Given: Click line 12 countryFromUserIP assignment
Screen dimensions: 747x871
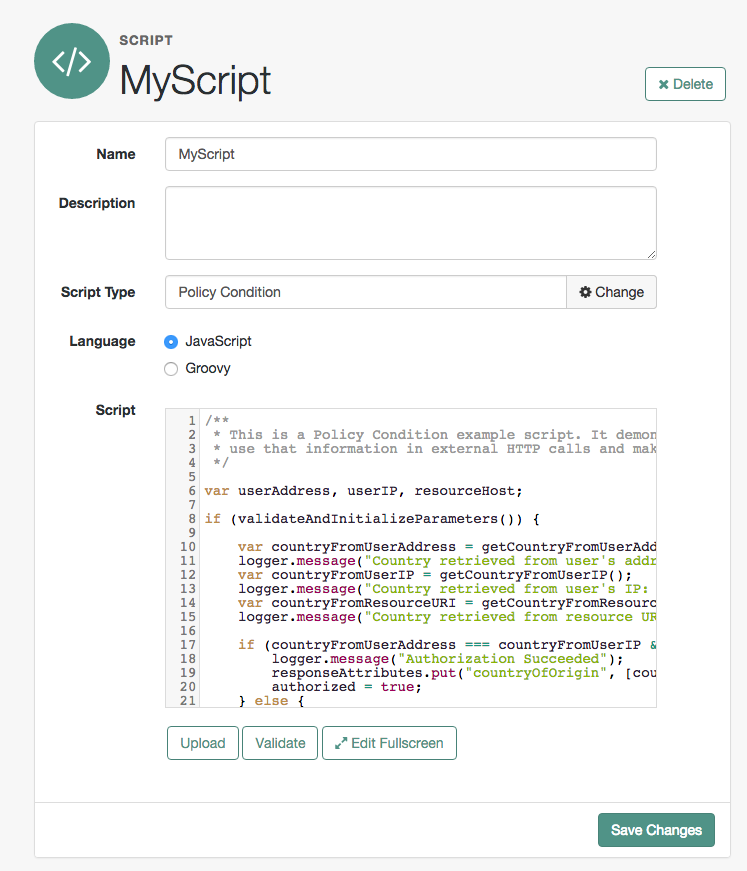Looking at the screenshot, I should point(435,575).
